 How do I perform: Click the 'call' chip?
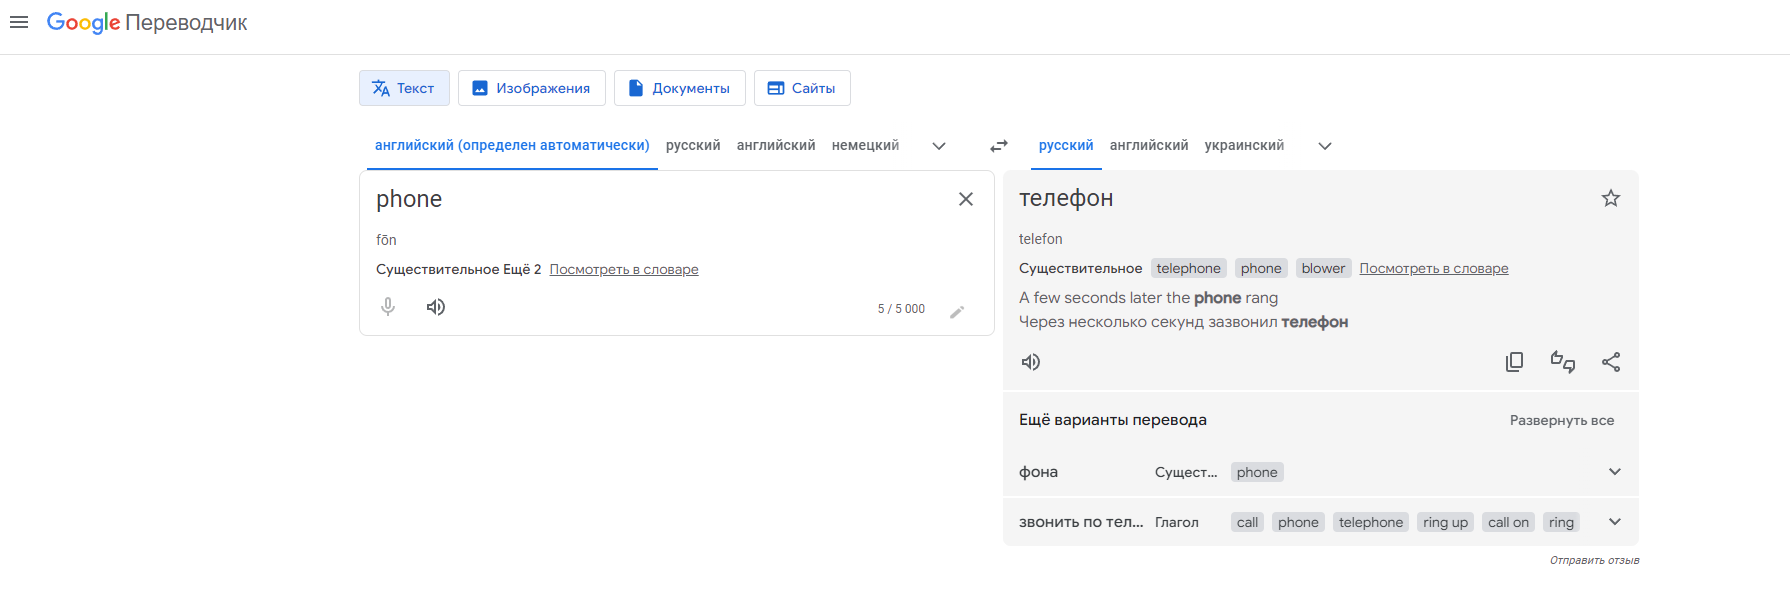tap(1248, 522)
